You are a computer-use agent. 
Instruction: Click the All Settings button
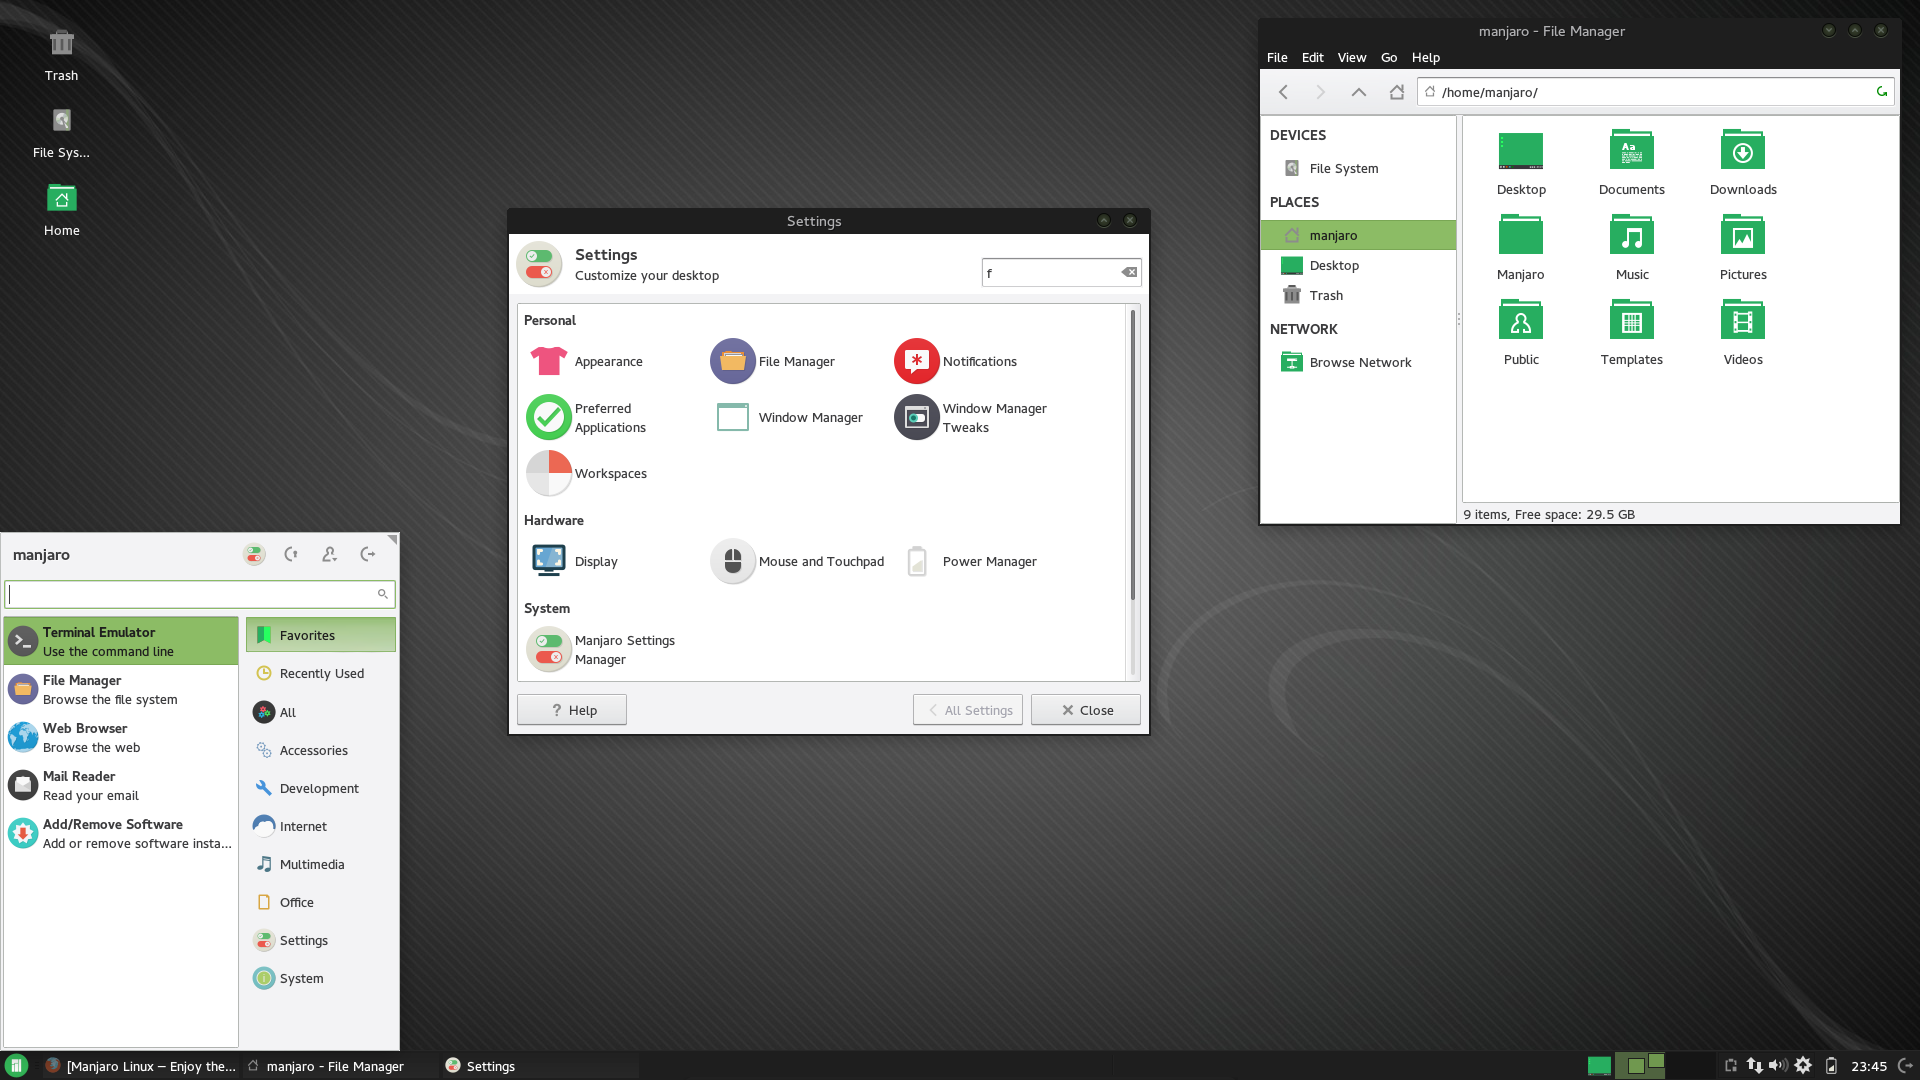pos(968,710)
